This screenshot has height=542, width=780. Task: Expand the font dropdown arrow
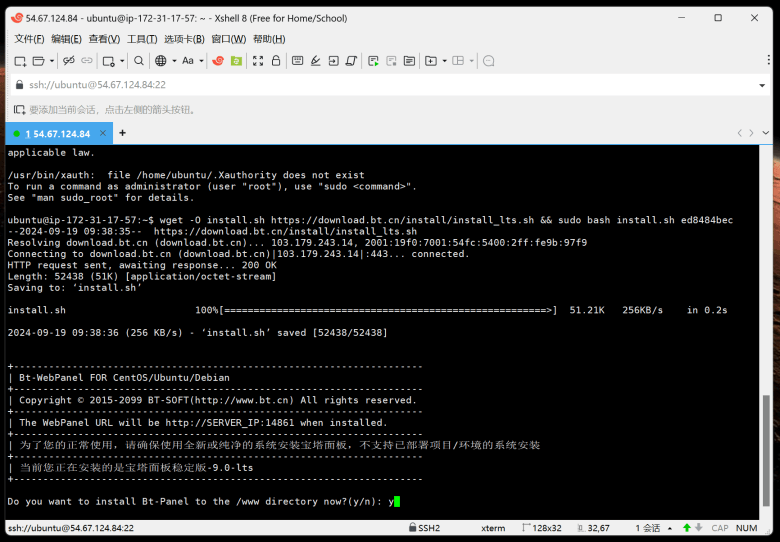[201, 61]
